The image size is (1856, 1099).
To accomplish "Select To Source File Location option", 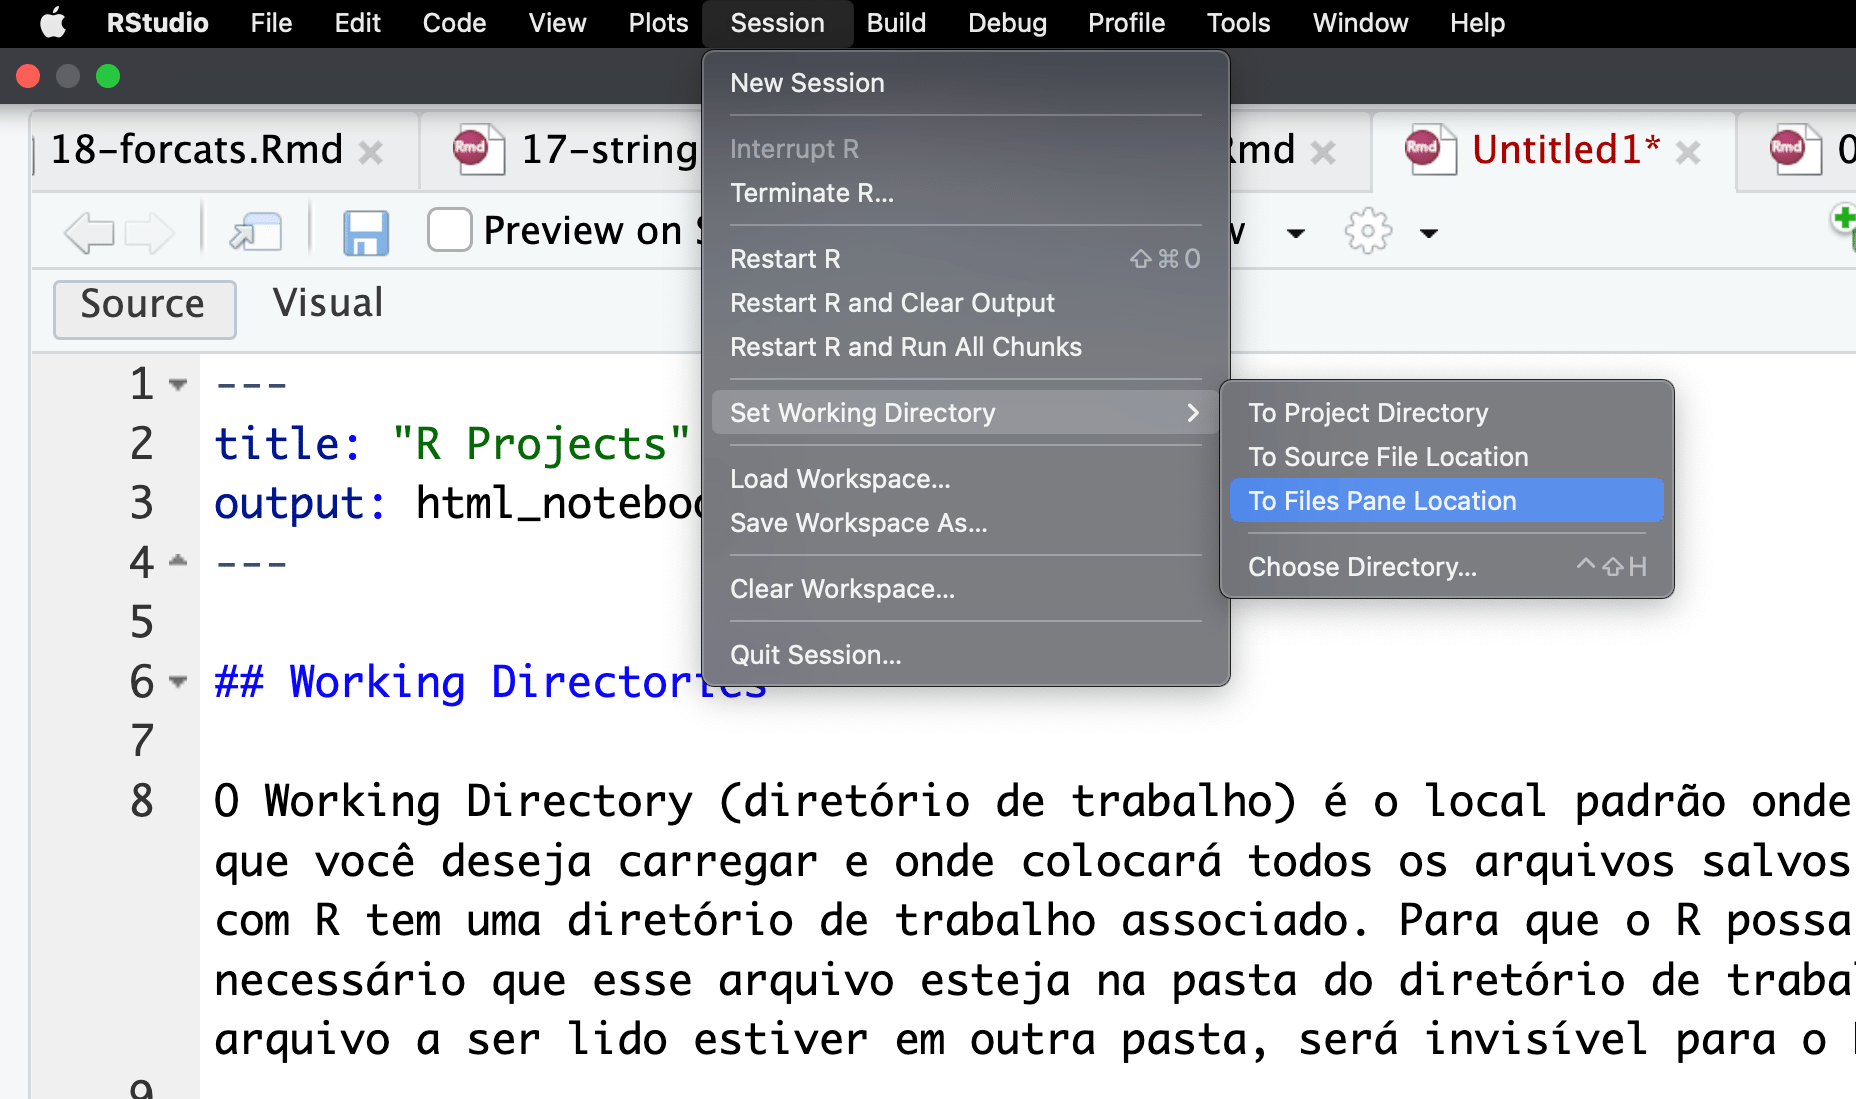I will click(1388, 457).
